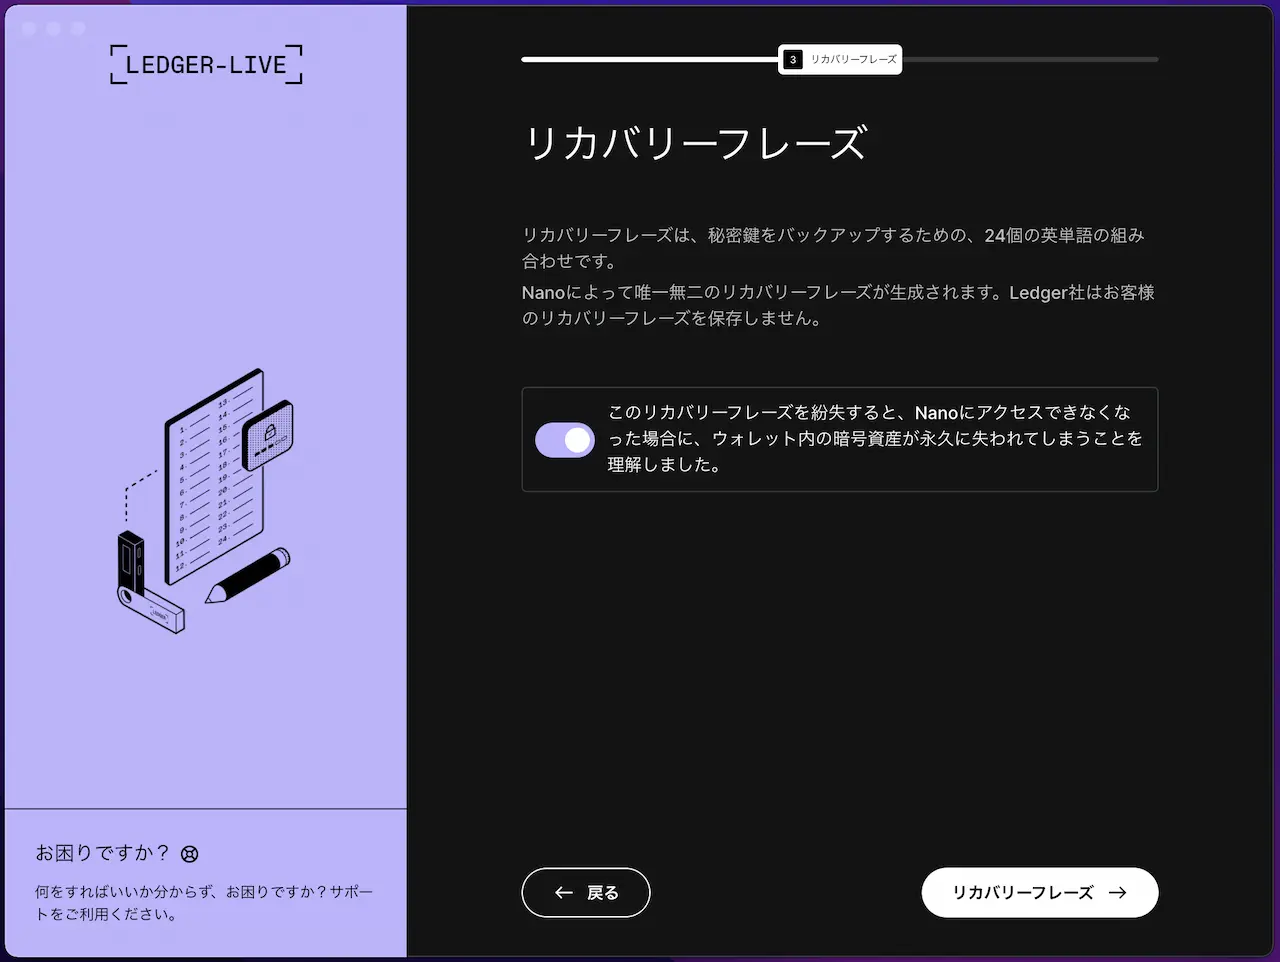The height and width of the screenshot is (962, 1280).
Task: Click the support hint text サポートをご利用ください
Action: pyautogui.click(x=204, y=902)
